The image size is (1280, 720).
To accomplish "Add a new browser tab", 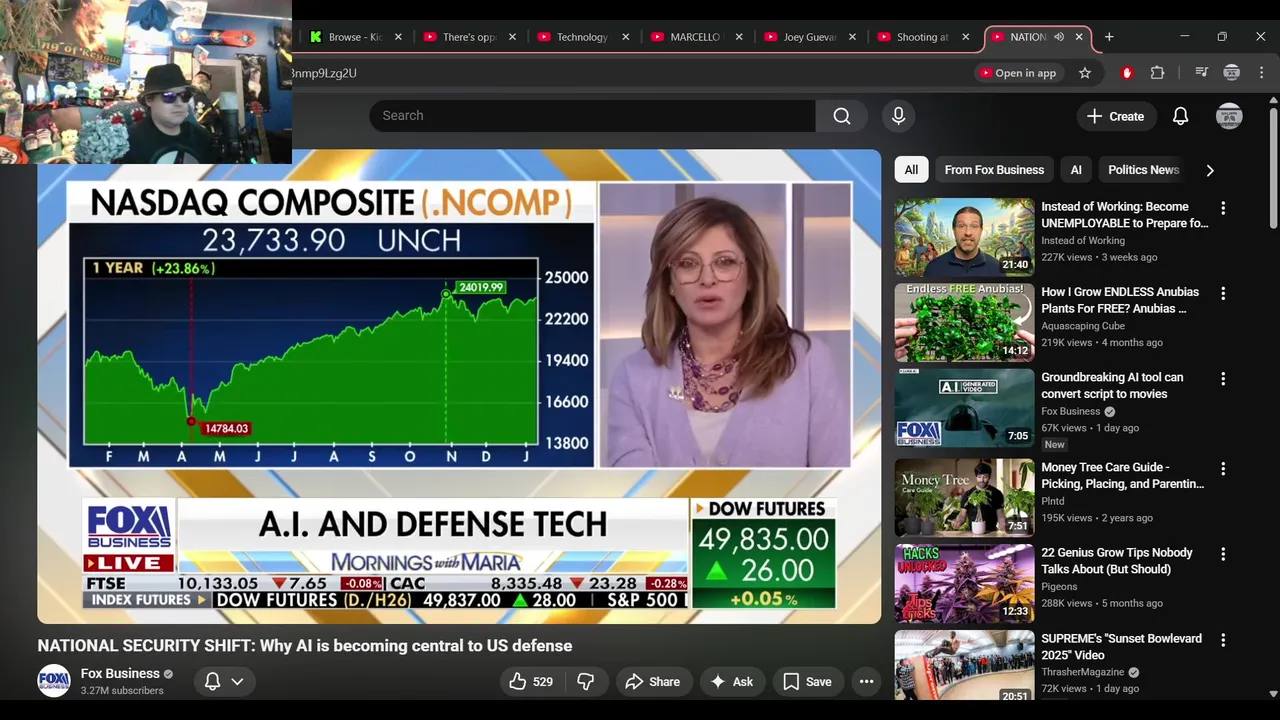I will point(1108,37).
